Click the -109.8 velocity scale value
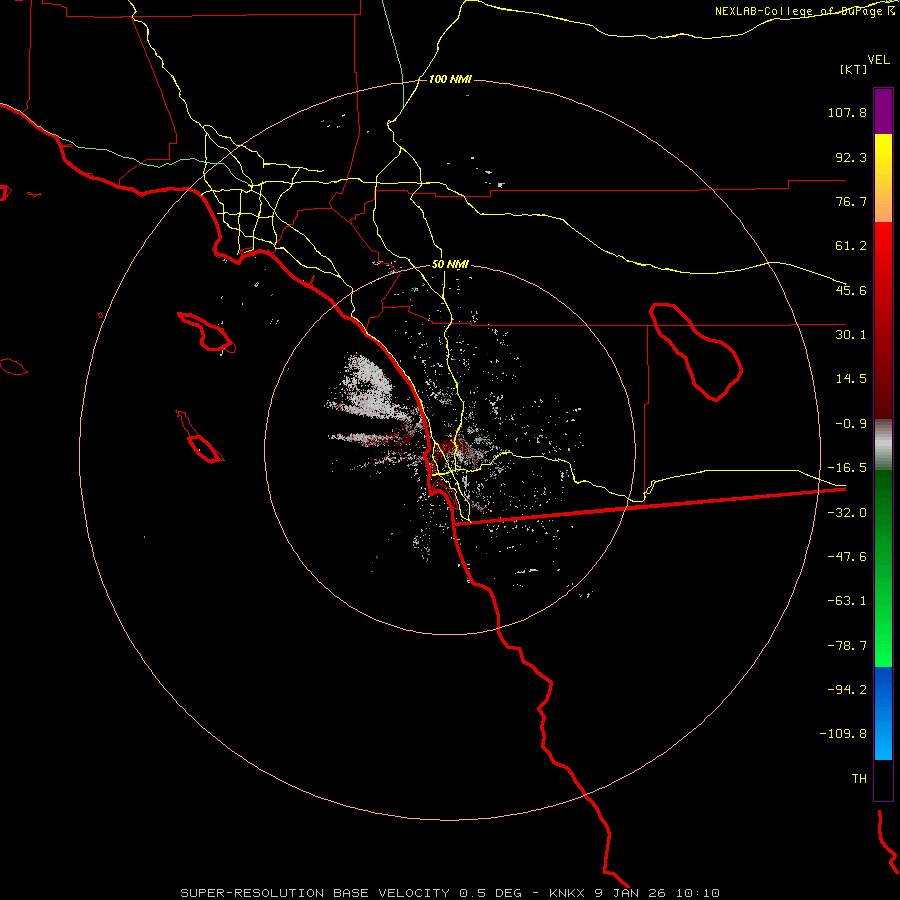Viewport: 900px width, 900px height. pos(843,734)
